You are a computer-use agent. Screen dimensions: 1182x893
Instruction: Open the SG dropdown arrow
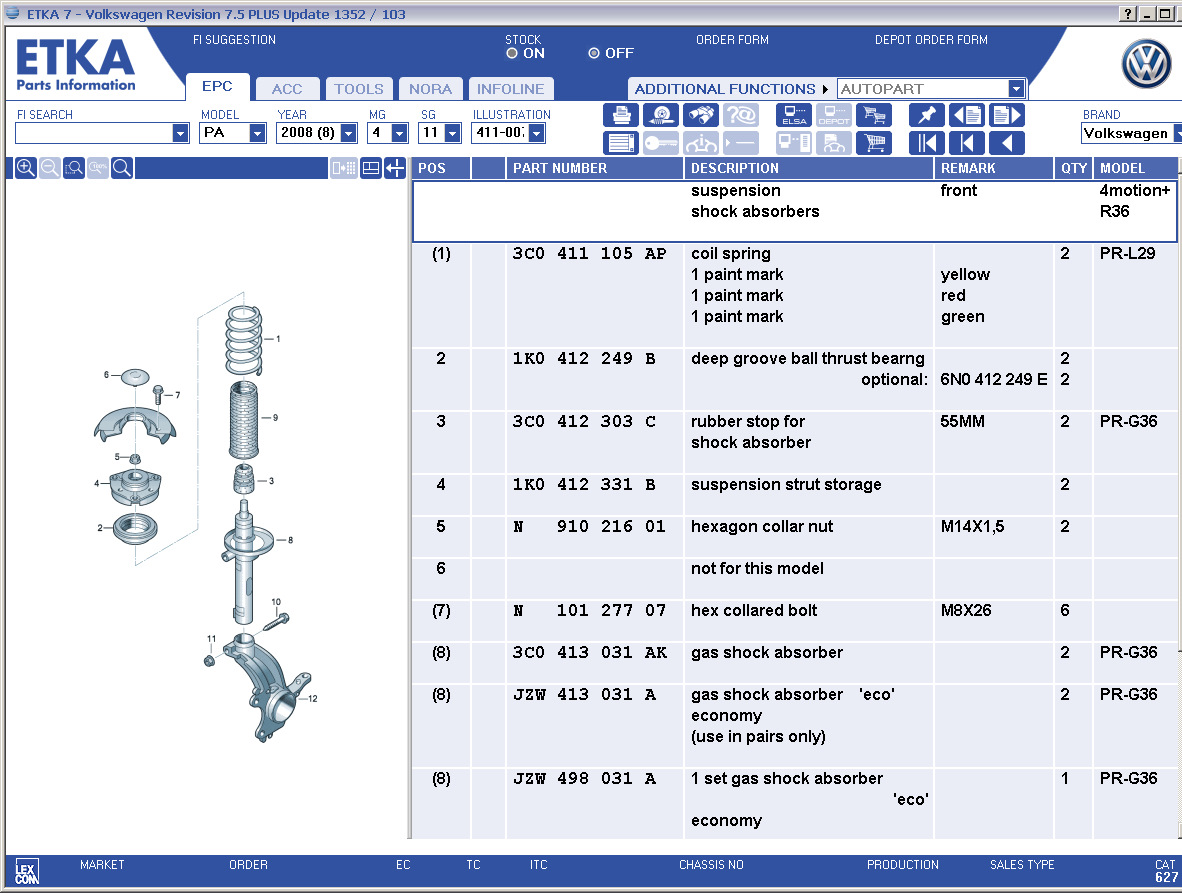(452, 133)
